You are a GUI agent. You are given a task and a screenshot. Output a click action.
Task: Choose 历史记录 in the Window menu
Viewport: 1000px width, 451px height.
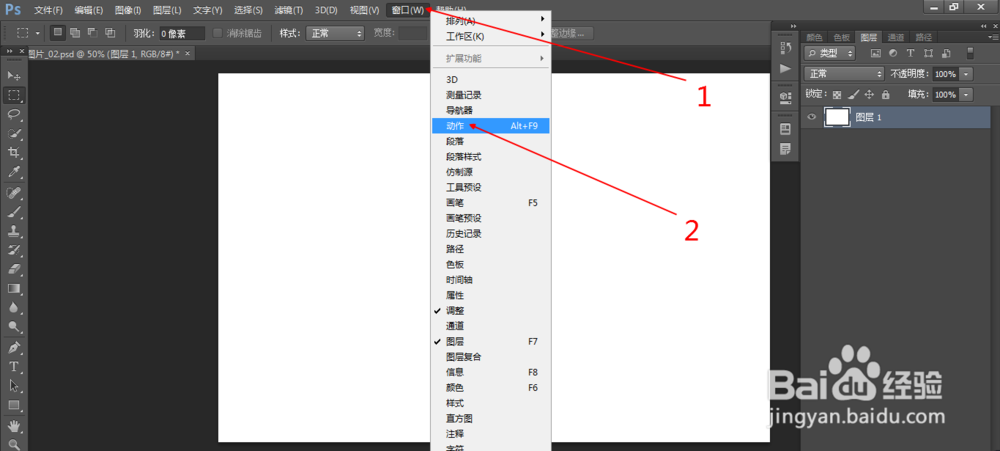491,233
